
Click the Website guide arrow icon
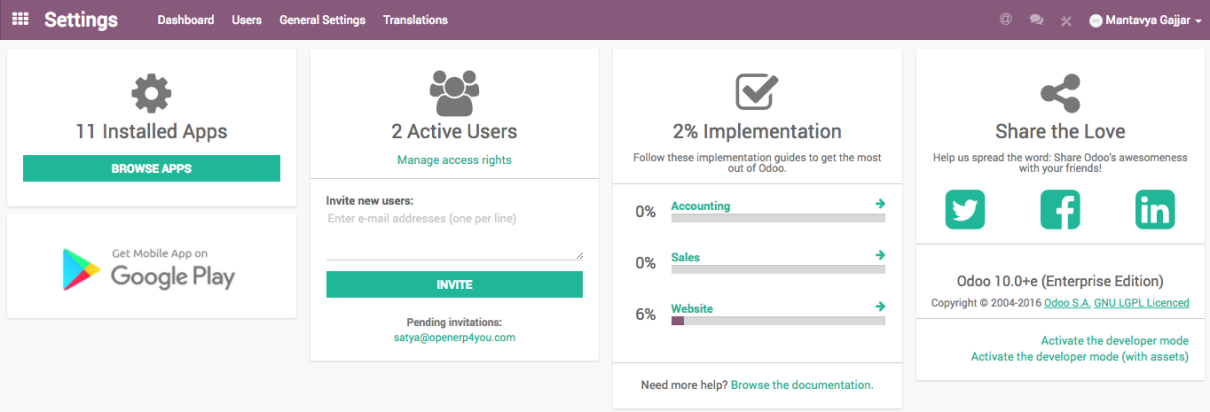880,306
